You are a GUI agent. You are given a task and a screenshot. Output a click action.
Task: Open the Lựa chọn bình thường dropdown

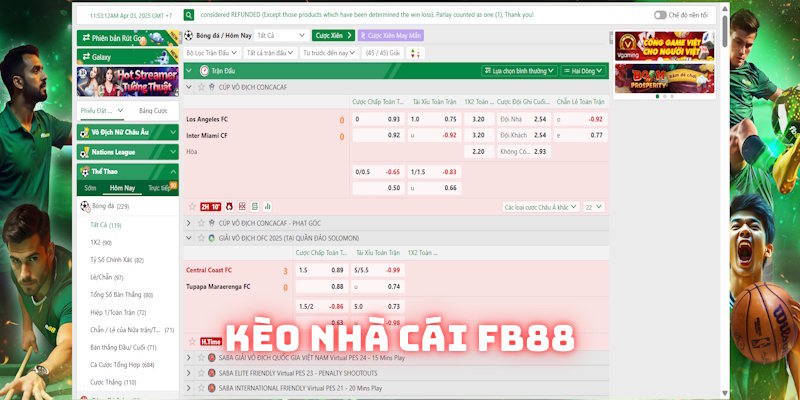[x=519, y=71]
